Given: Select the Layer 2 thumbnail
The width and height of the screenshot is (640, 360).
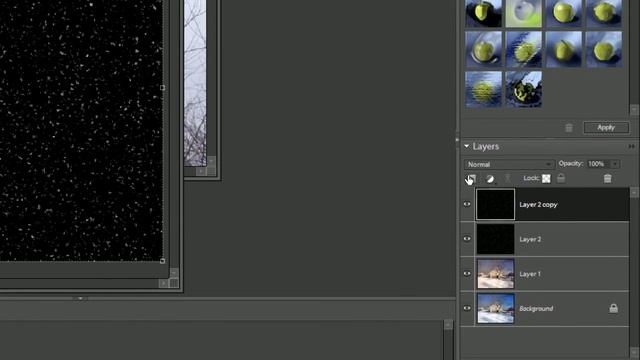Looking at the screenshot, I should [496, 239].
